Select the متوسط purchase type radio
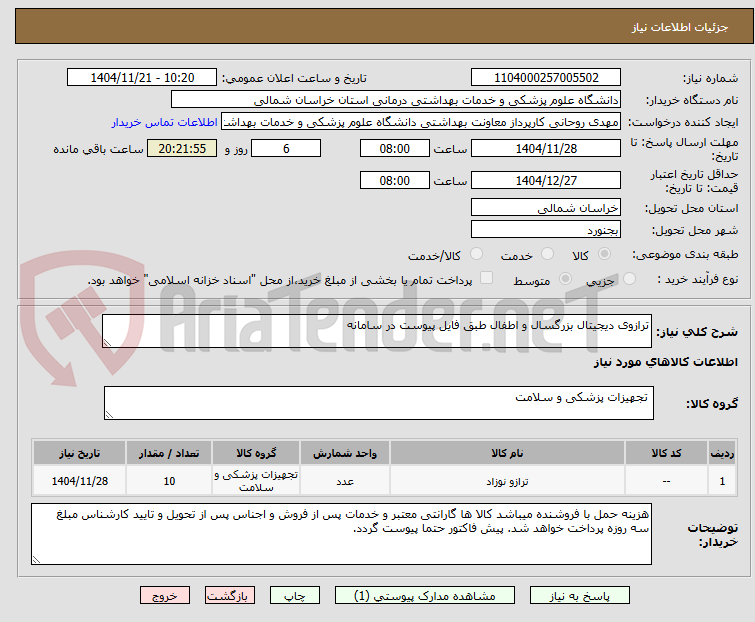The width and height of the screenshot is (755, 622). tap(565, 279)
